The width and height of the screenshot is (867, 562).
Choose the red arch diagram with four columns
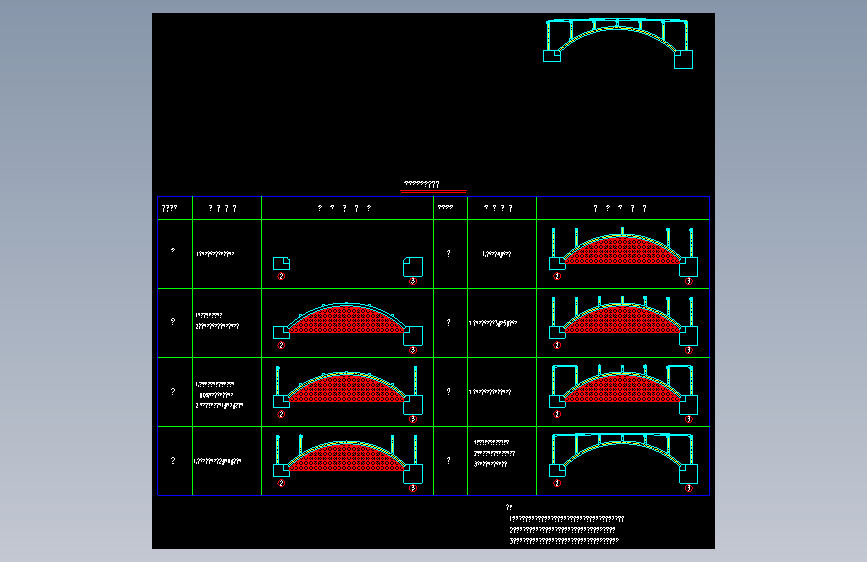point(348,463)
